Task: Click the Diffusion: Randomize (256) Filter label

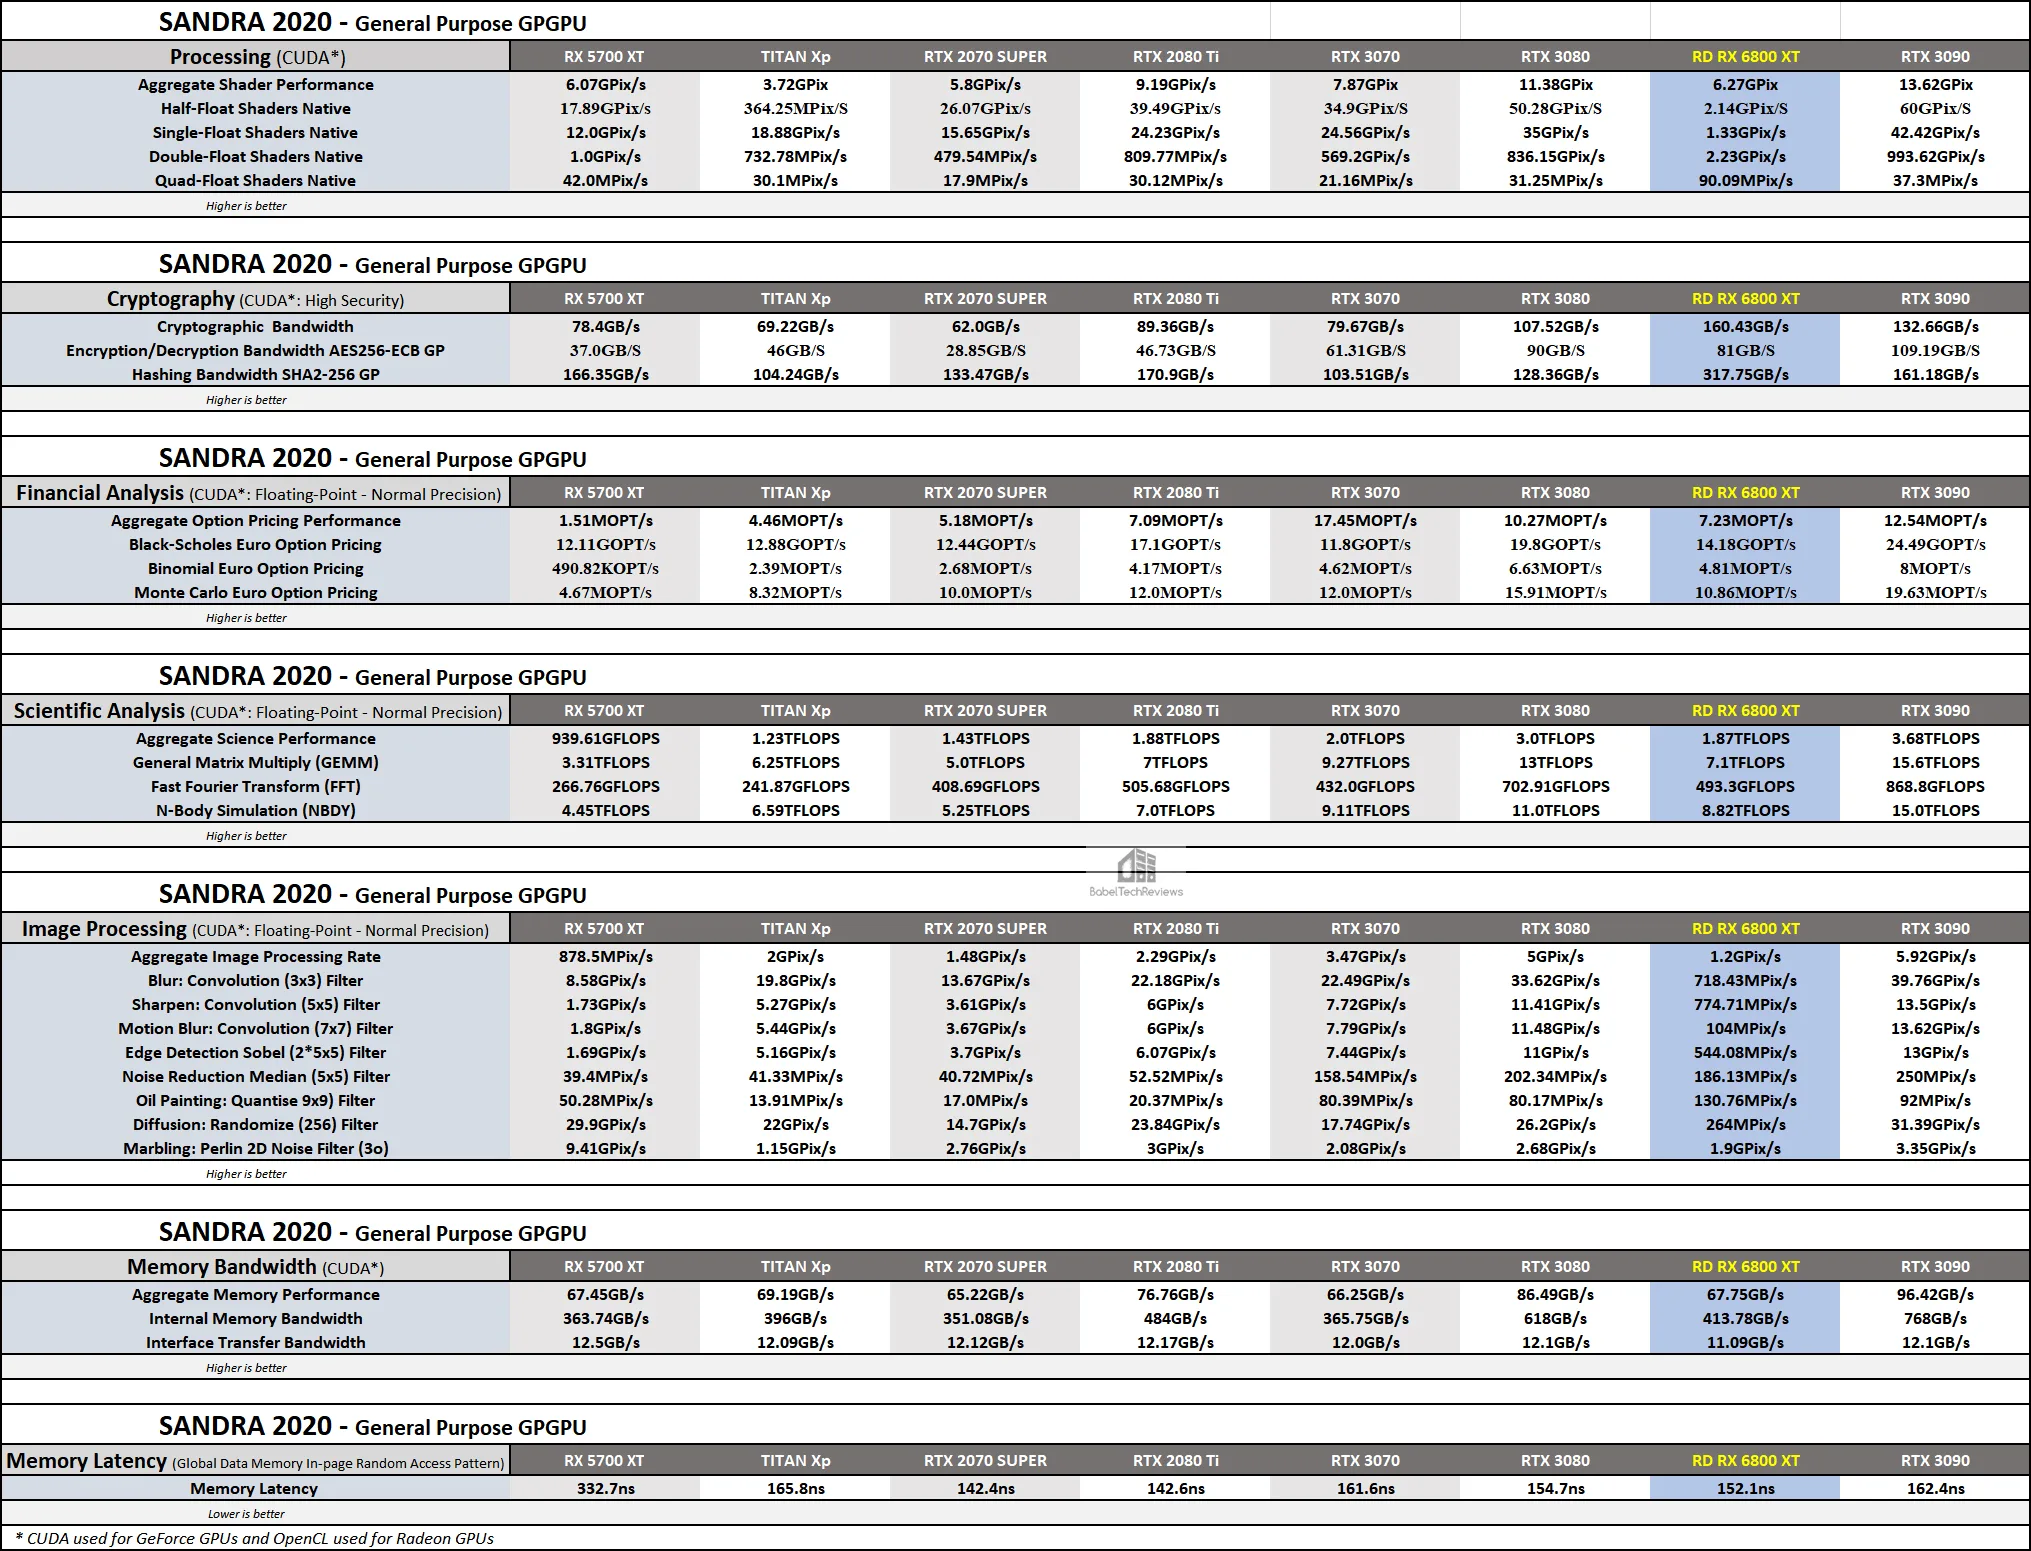Action: [x=255, y=1125]
